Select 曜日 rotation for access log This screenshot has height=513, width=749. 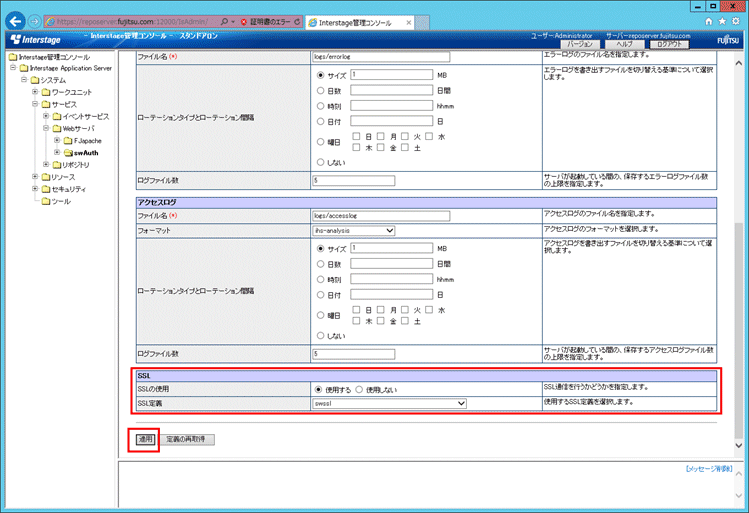pyautogui.click(x=321, y=315)
